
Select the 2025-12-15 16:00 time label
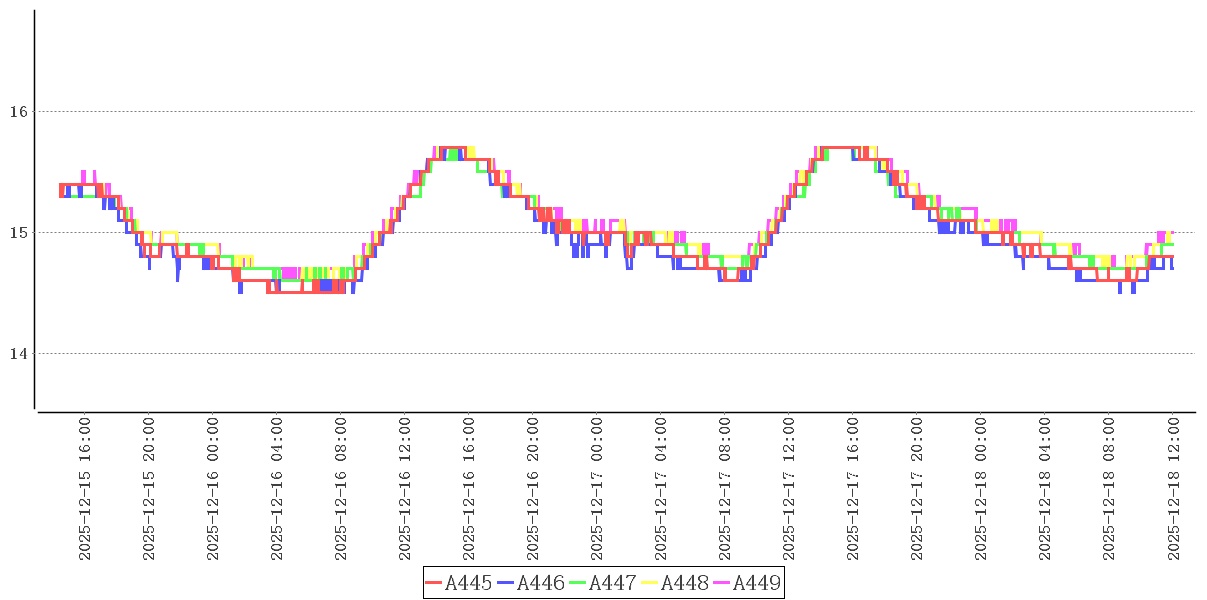coord(85,489)
